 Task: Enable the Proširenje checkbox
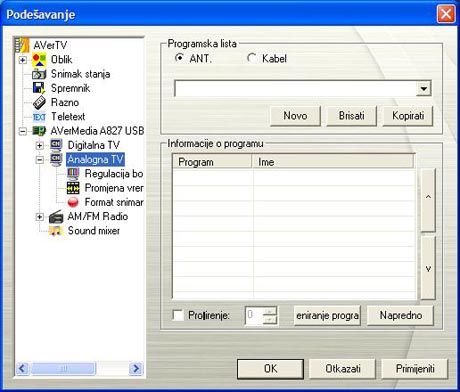[x=178, y=315]
